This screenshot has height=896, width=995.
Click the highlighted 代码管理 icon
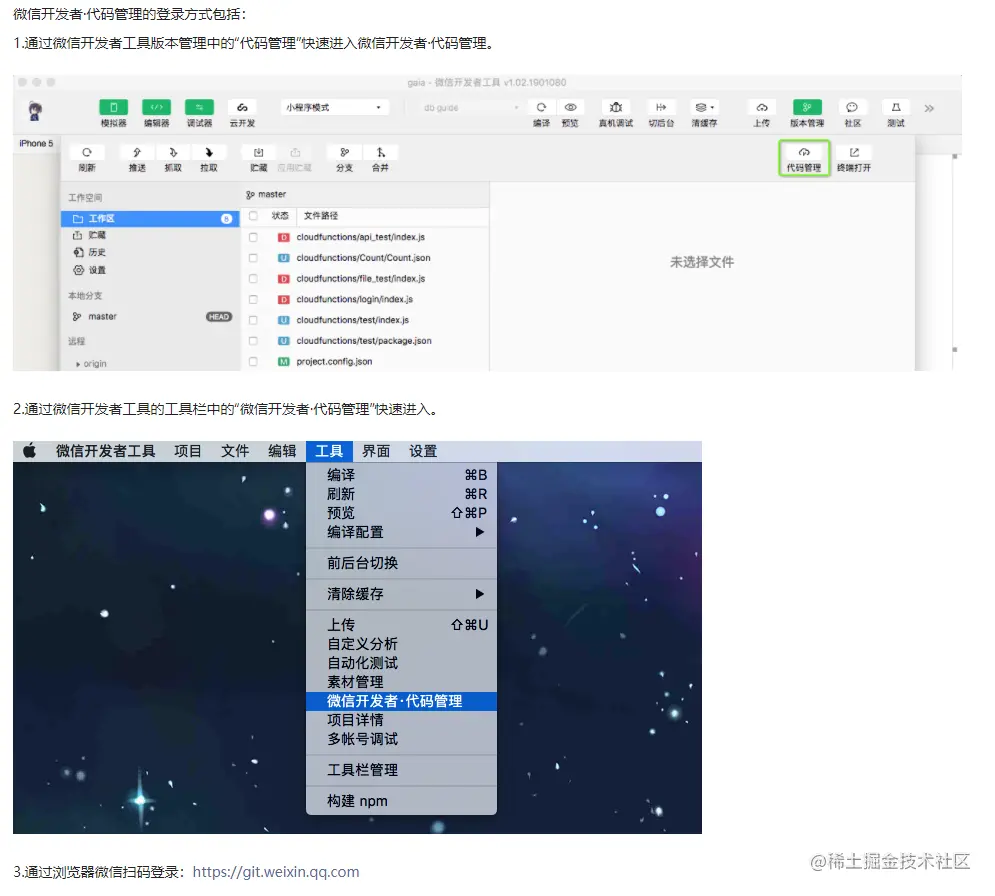[804, 158]
